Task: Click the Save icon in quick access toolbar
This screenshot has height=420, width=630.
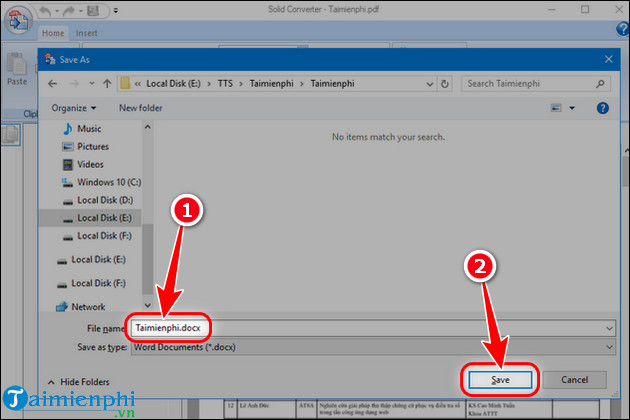Action: point(93,11)
